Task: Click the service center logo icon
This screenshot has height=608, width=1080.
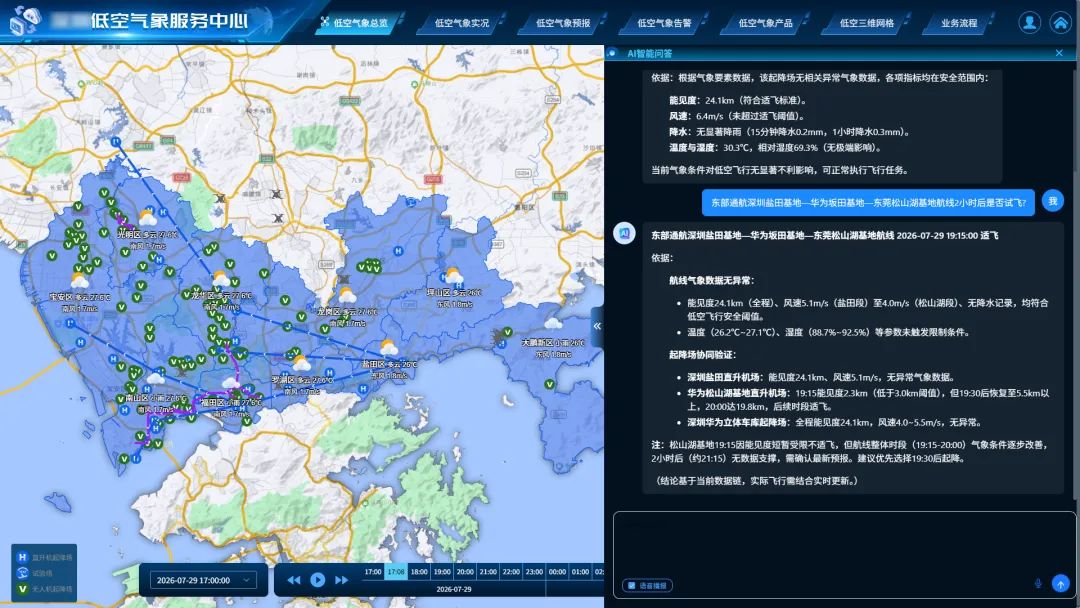Action: 25,19
